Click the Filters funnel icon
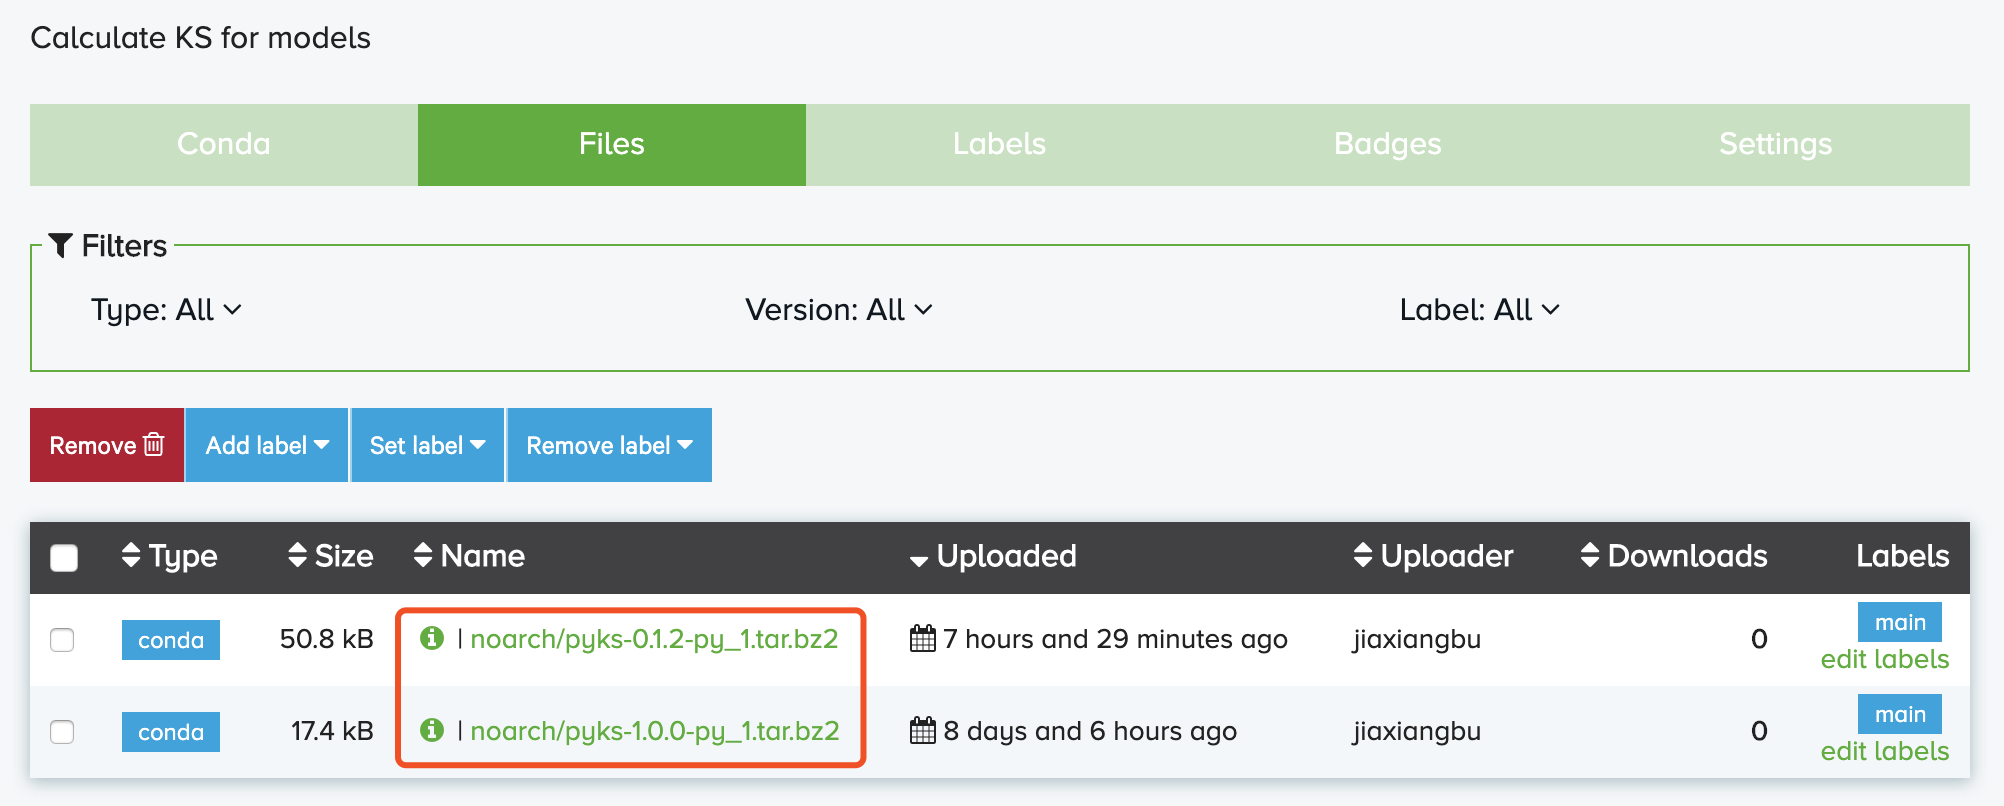Image resolution: width=2004 pixels, height=806 pixels. [x=61, y=245]
